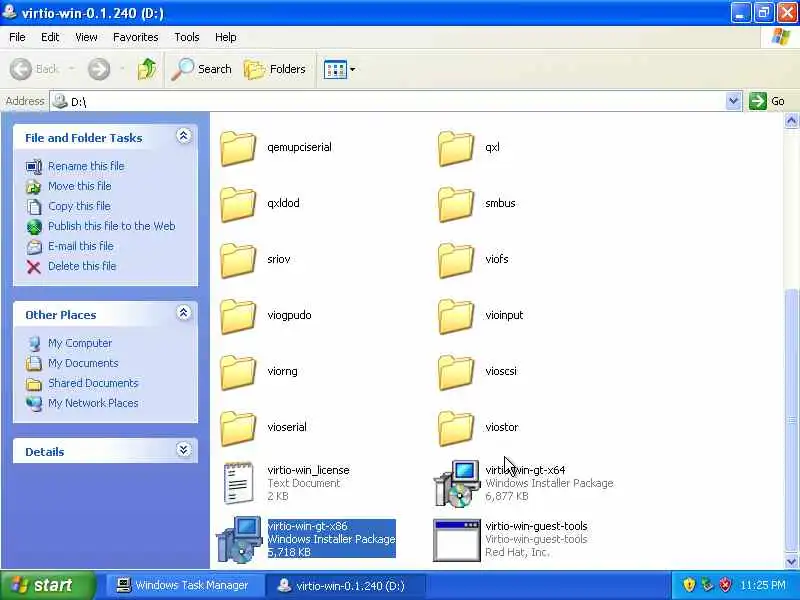Go to My Computer in Other Places
800x600 pixels.
point(80,343)
